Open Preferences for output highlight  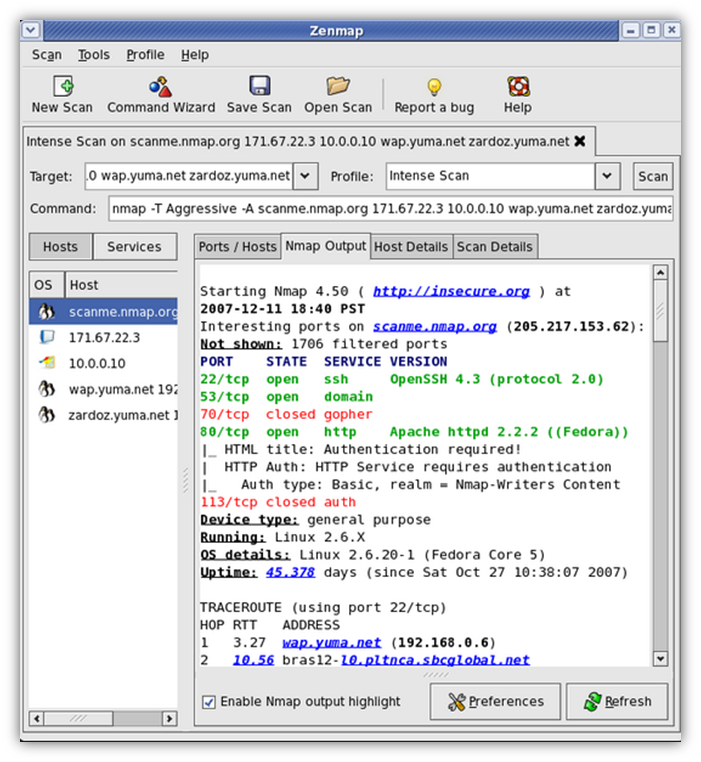pos(495,702)
